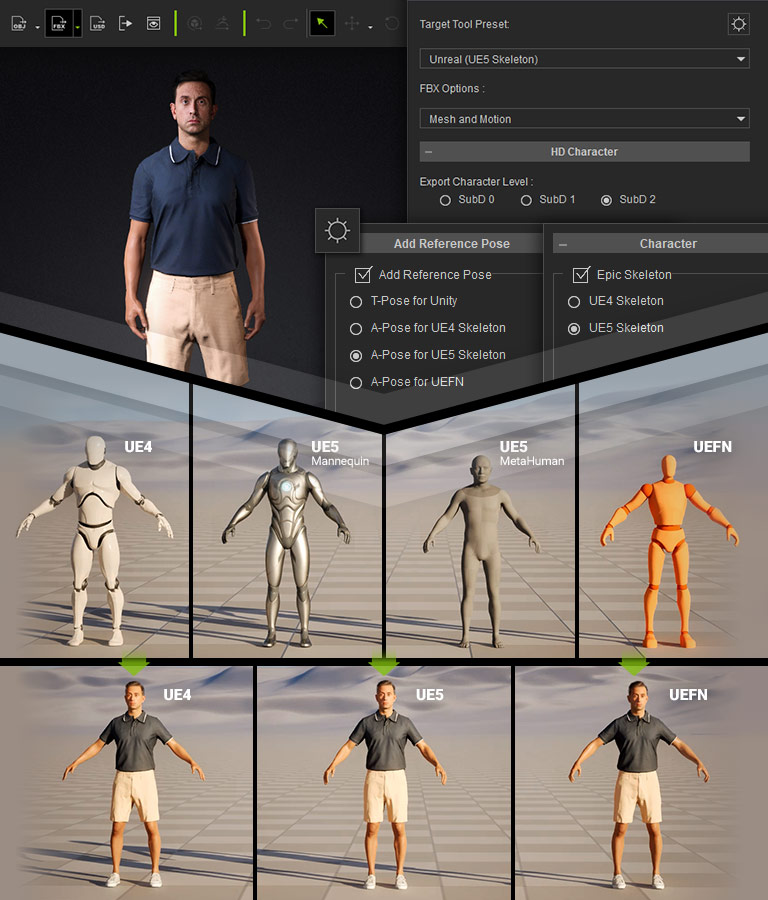The height and width of the screenshot is (900, 768).
Task: Open the FBX Options Mesh and Motion dropdown
Action: (584, 119)
